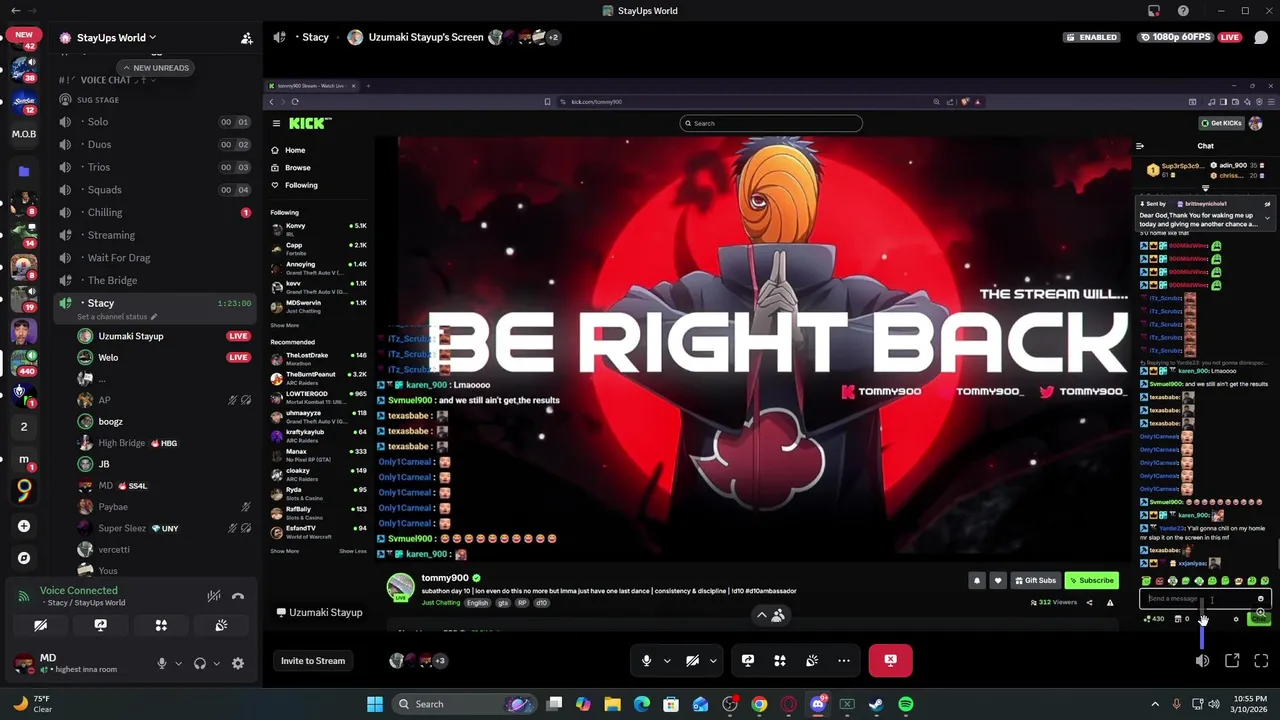Image resolution: width=1280 pixels, height=720 pixels.
Task: Click Add a Server plus icon
Action: tap(24, 526)
